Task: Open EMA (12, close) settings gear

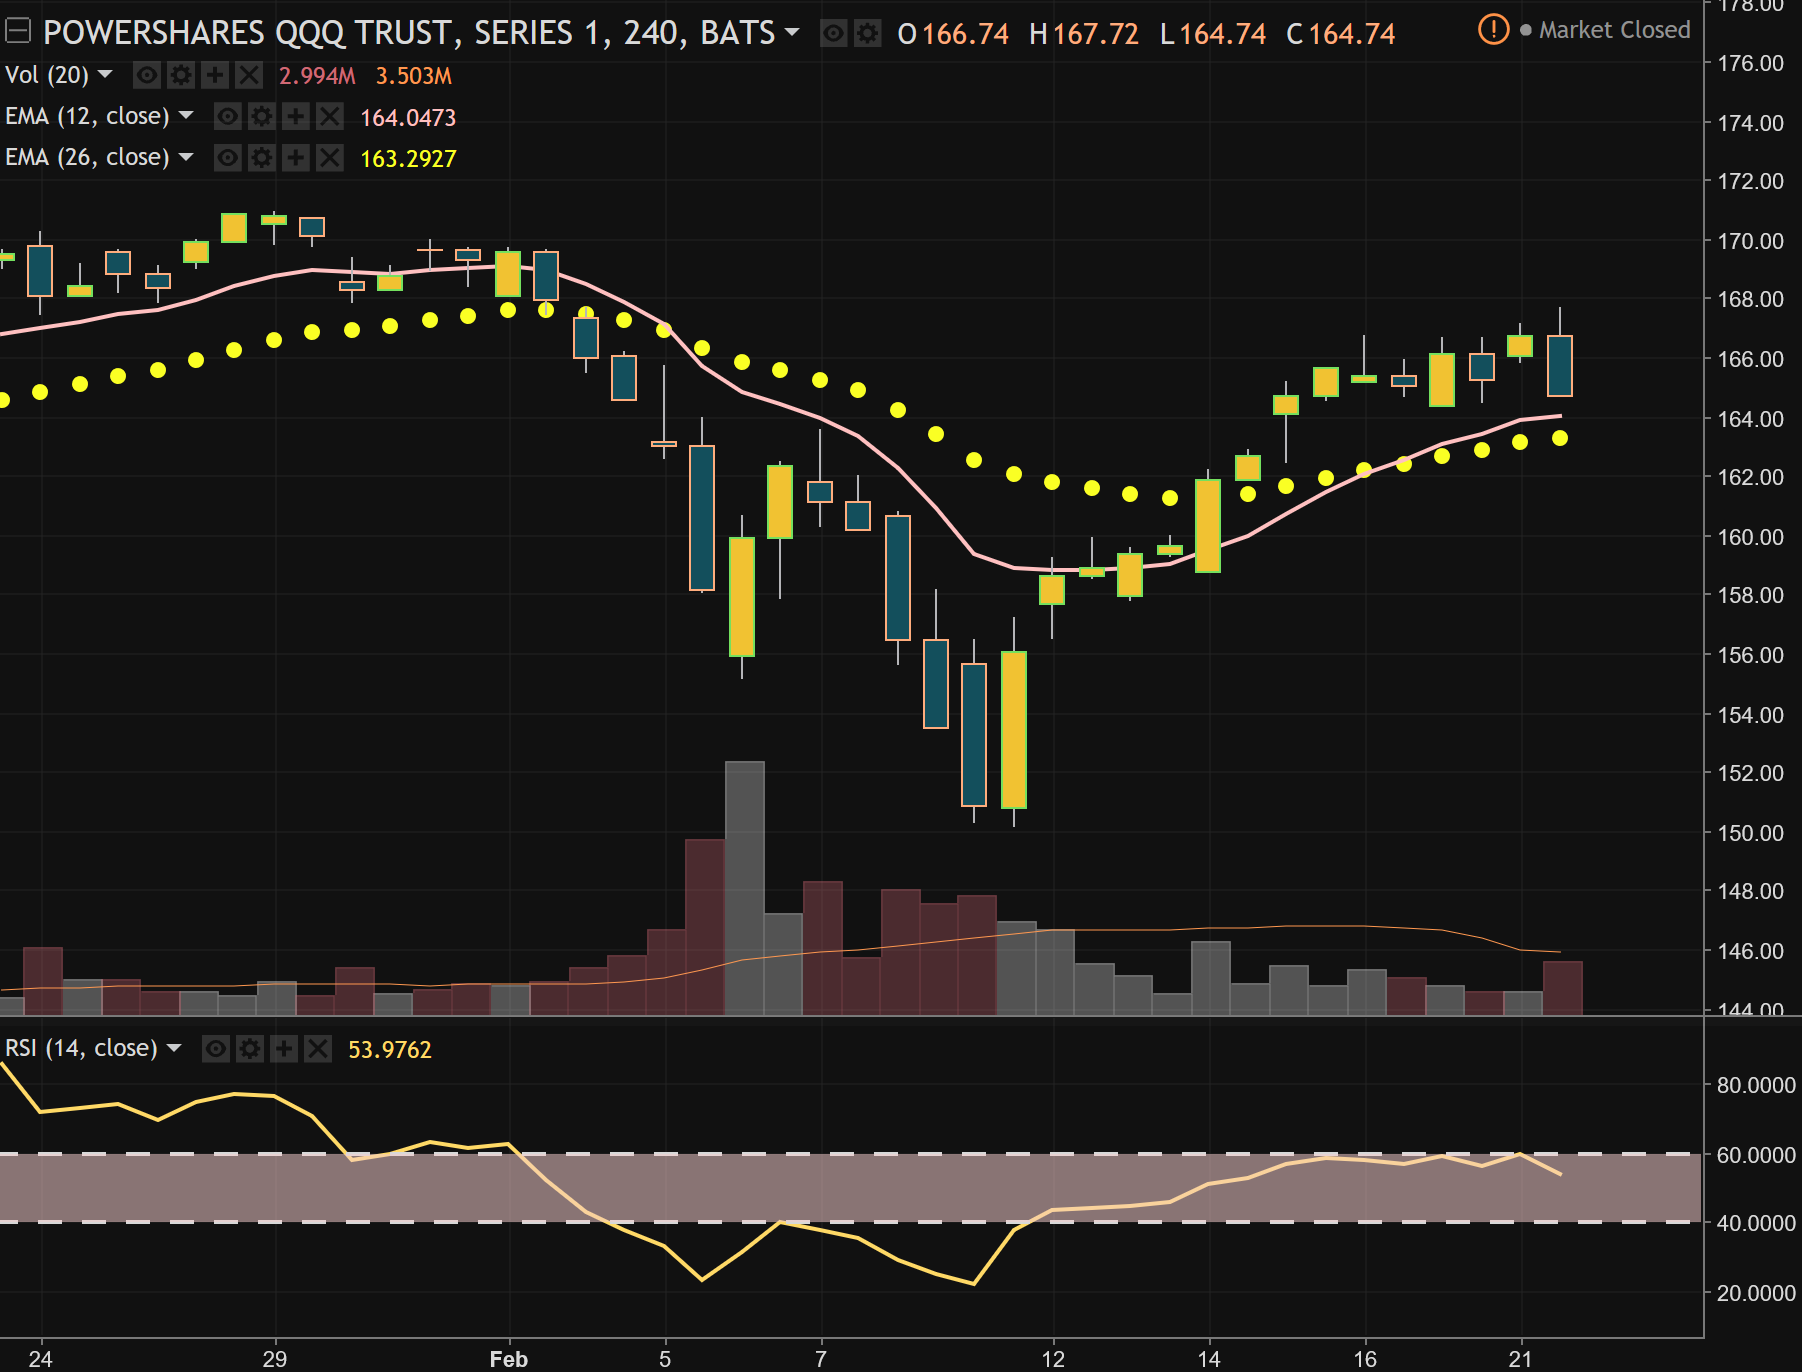Action: click(262, 117)
